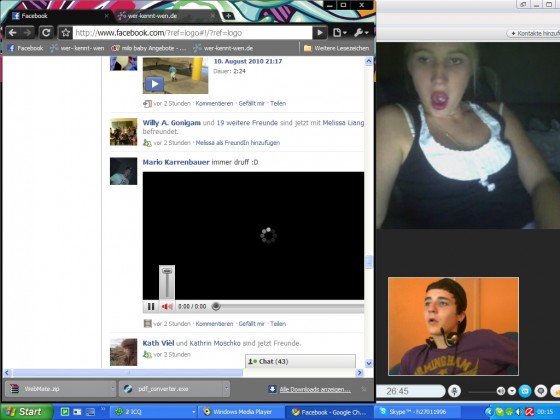Go back in the Chrome browser
This screenshot has width=560, height=420.
point(12,33)
